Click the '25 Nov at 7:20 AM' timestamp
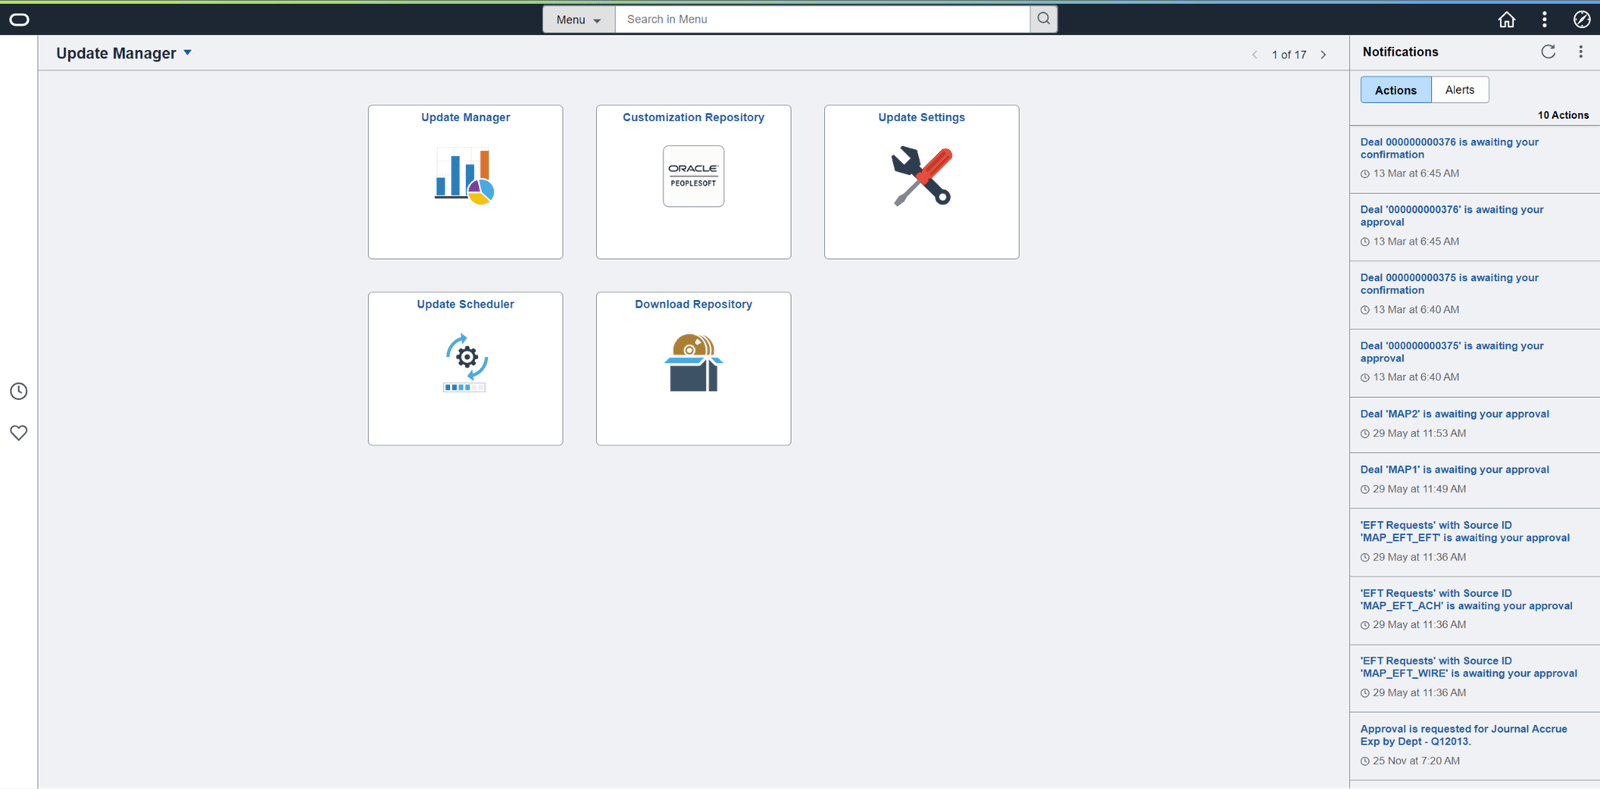Screen dimensions: 1600x789 point(1416,761)
